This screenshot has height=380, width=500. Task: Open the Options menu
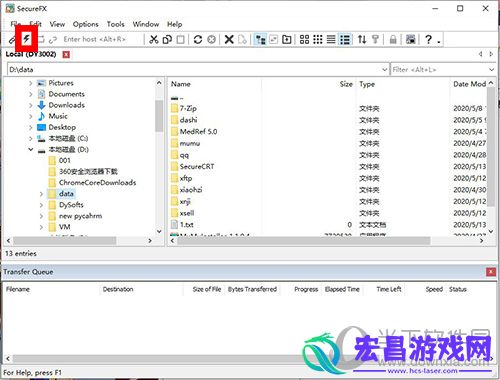pos(86,24)
